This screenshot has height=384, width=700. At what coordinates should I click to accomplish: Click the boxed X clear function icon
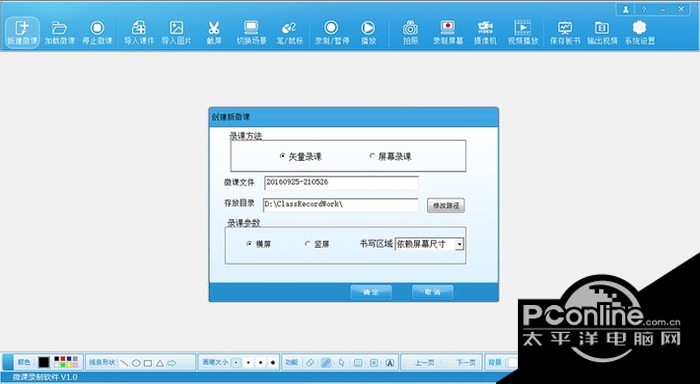[x=374, y=363]
